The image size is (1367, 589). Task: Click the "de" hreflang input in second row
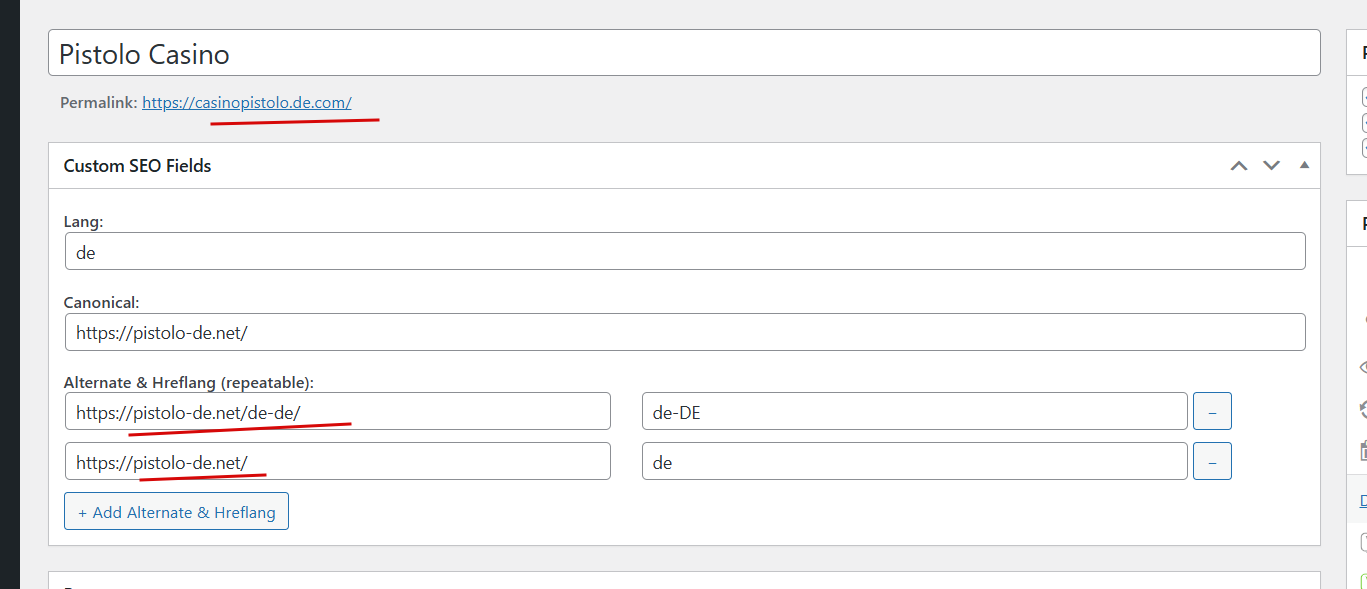(x=914, y=461)
